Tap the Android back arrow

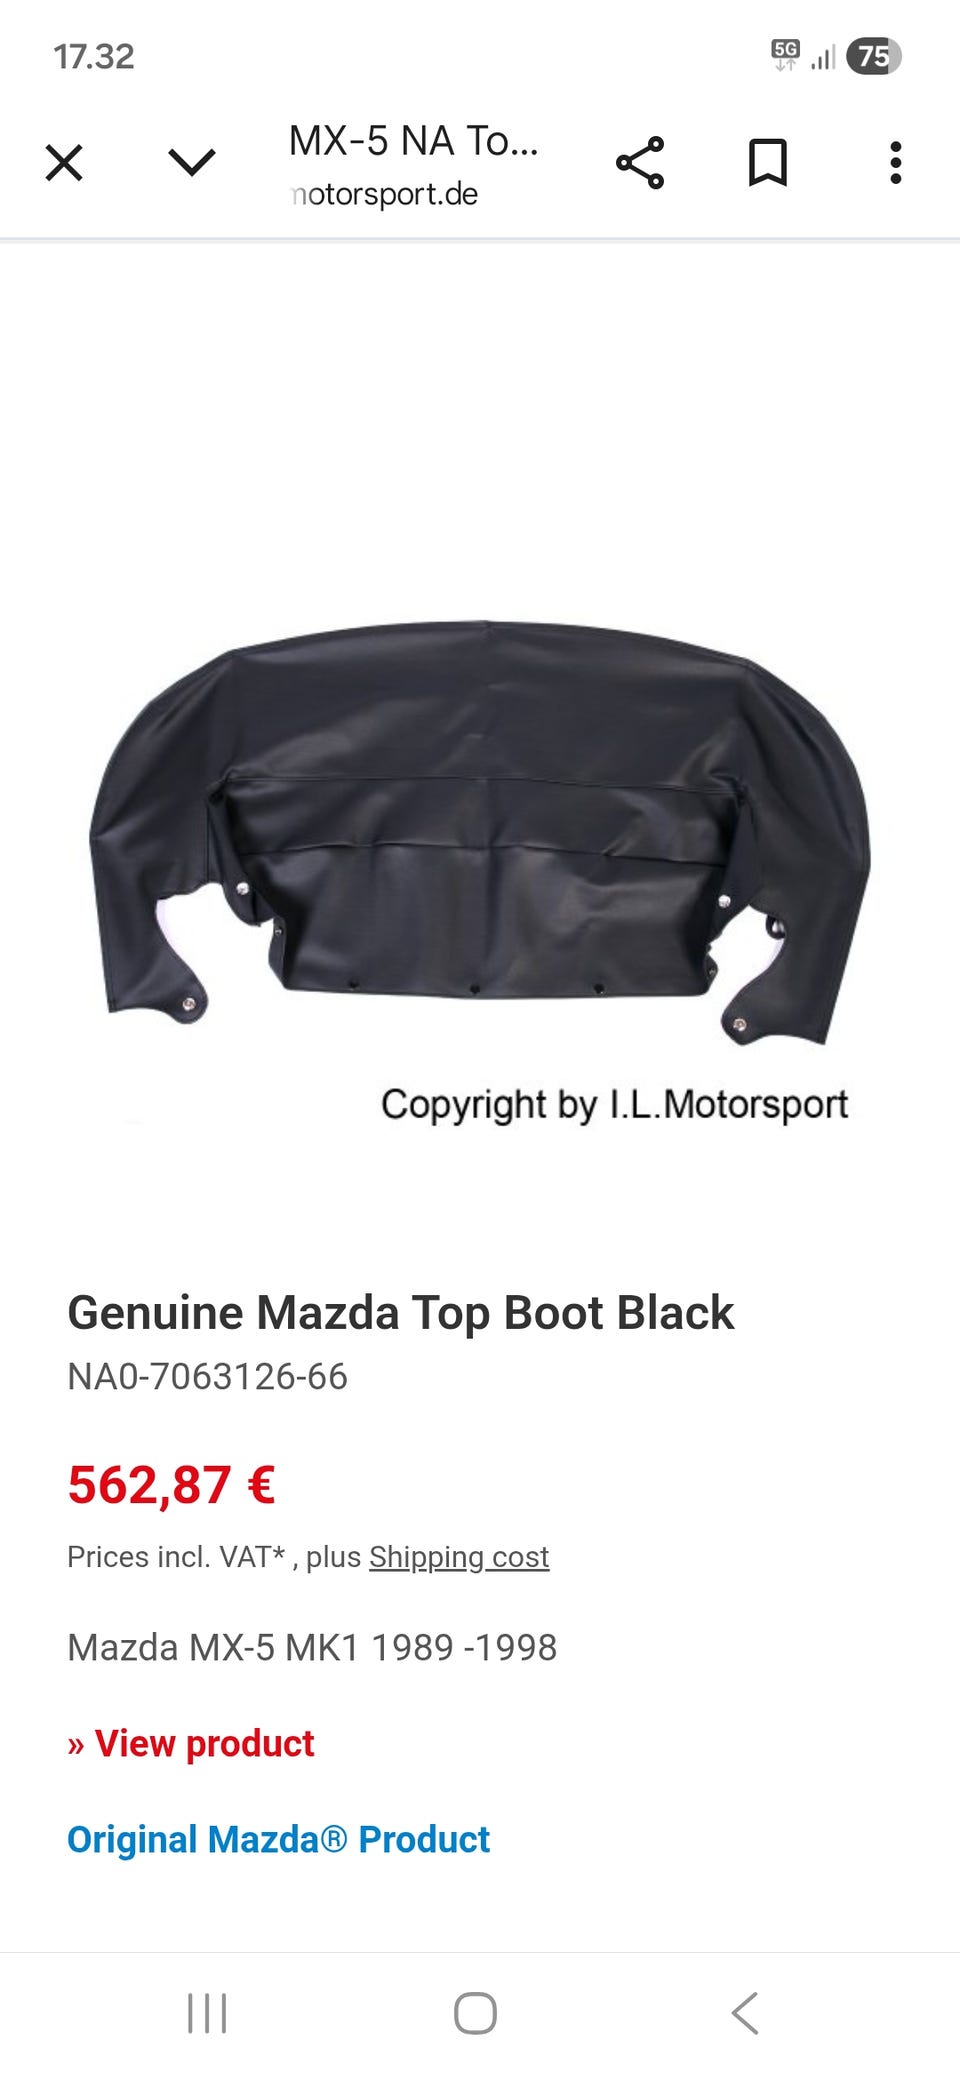tap(745, 2013)
